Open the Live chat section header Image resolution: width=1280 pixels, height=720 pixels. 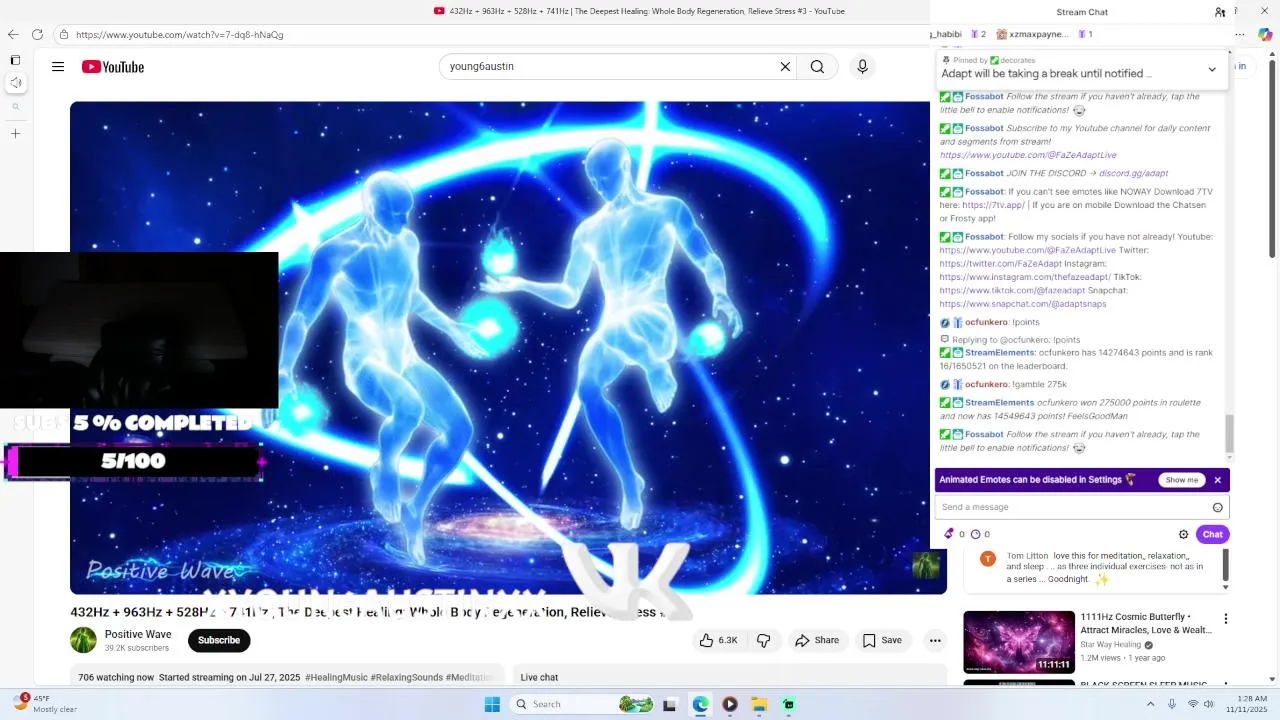(539, 677)
